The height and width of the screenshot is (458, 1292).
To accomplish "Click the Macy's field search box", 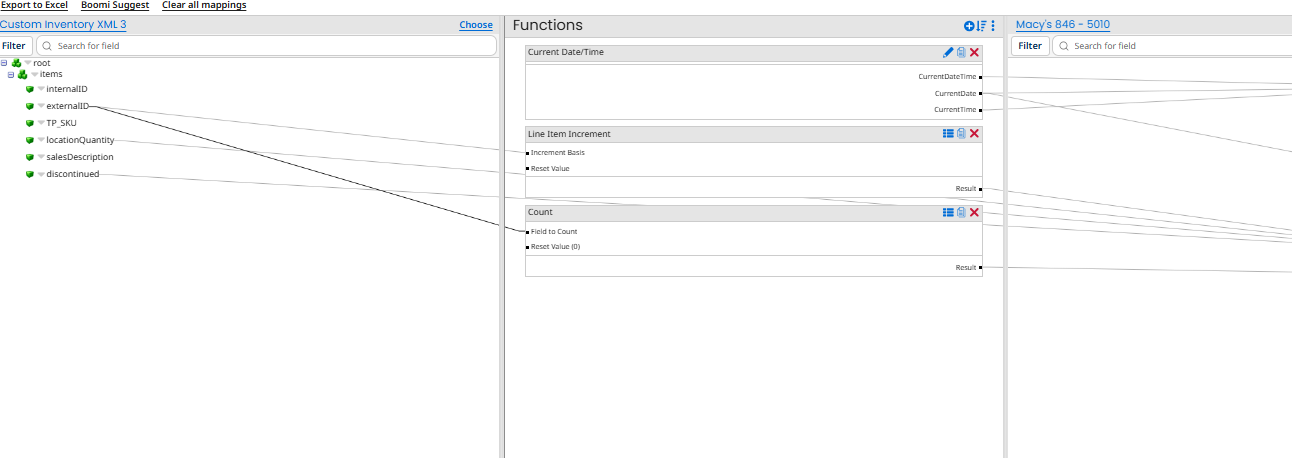I will coord(1170,46).
